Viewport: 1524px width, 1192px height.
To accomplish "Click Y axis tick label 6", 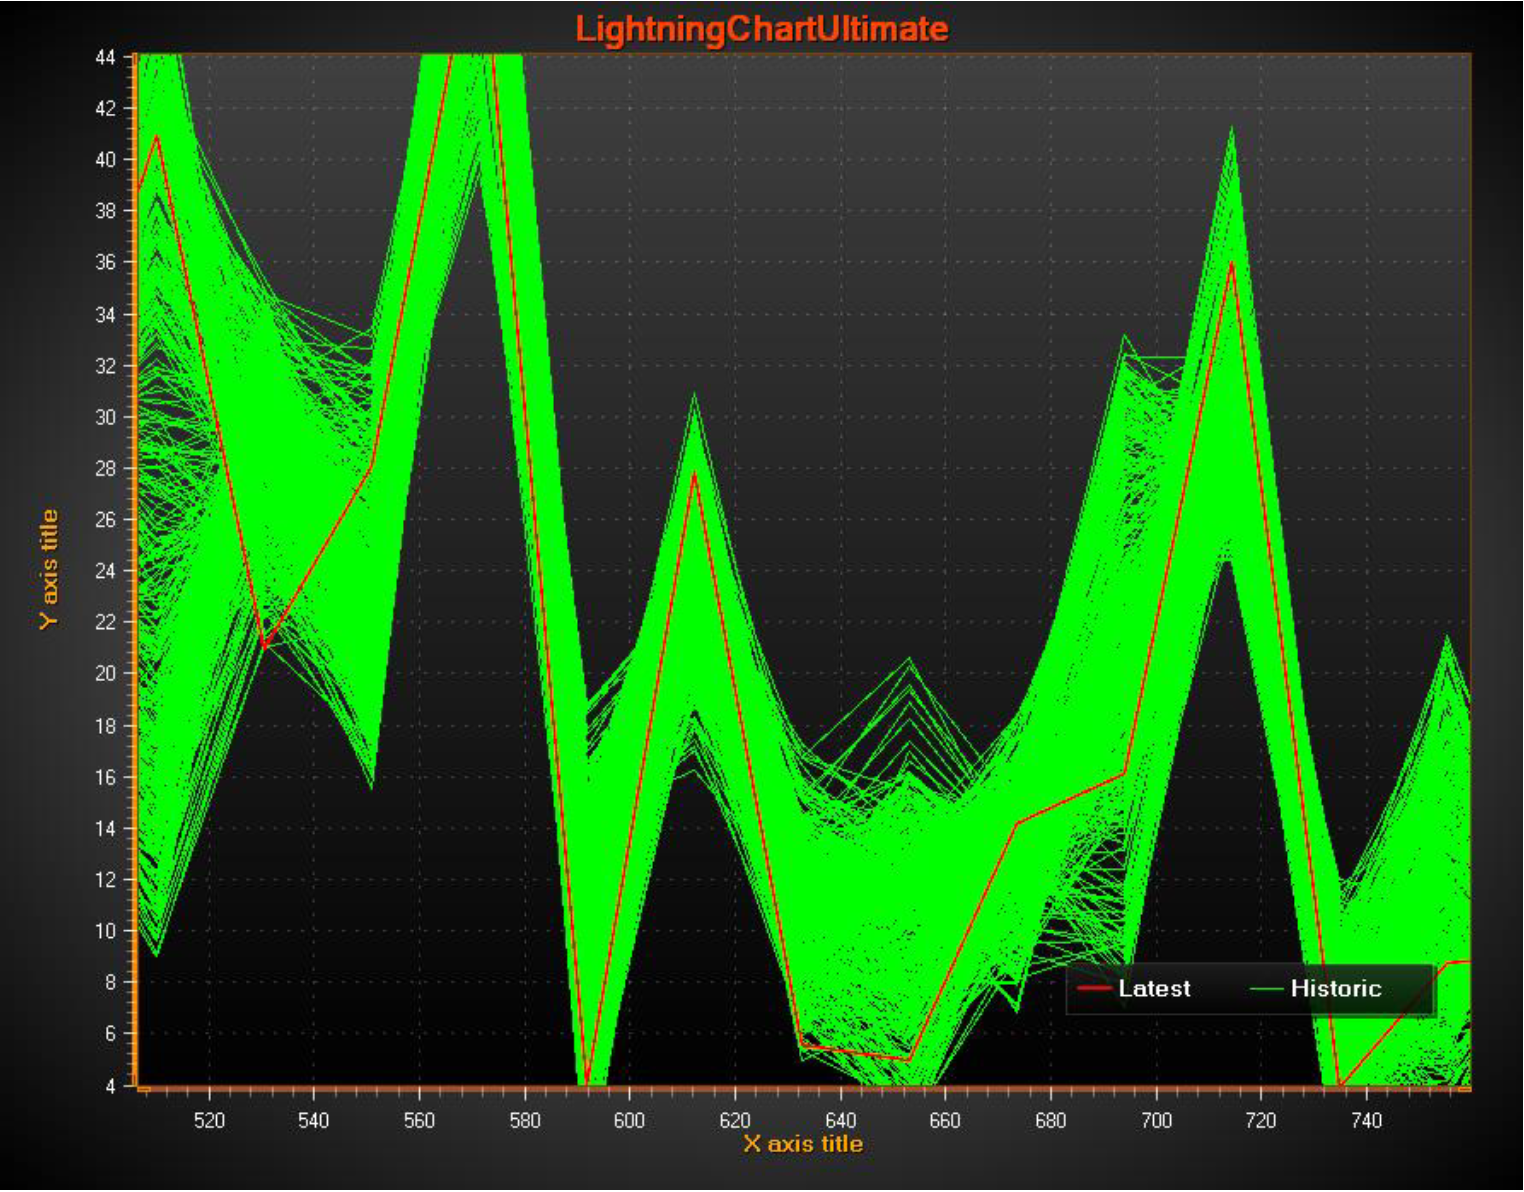I will [x=111, y=1034].
